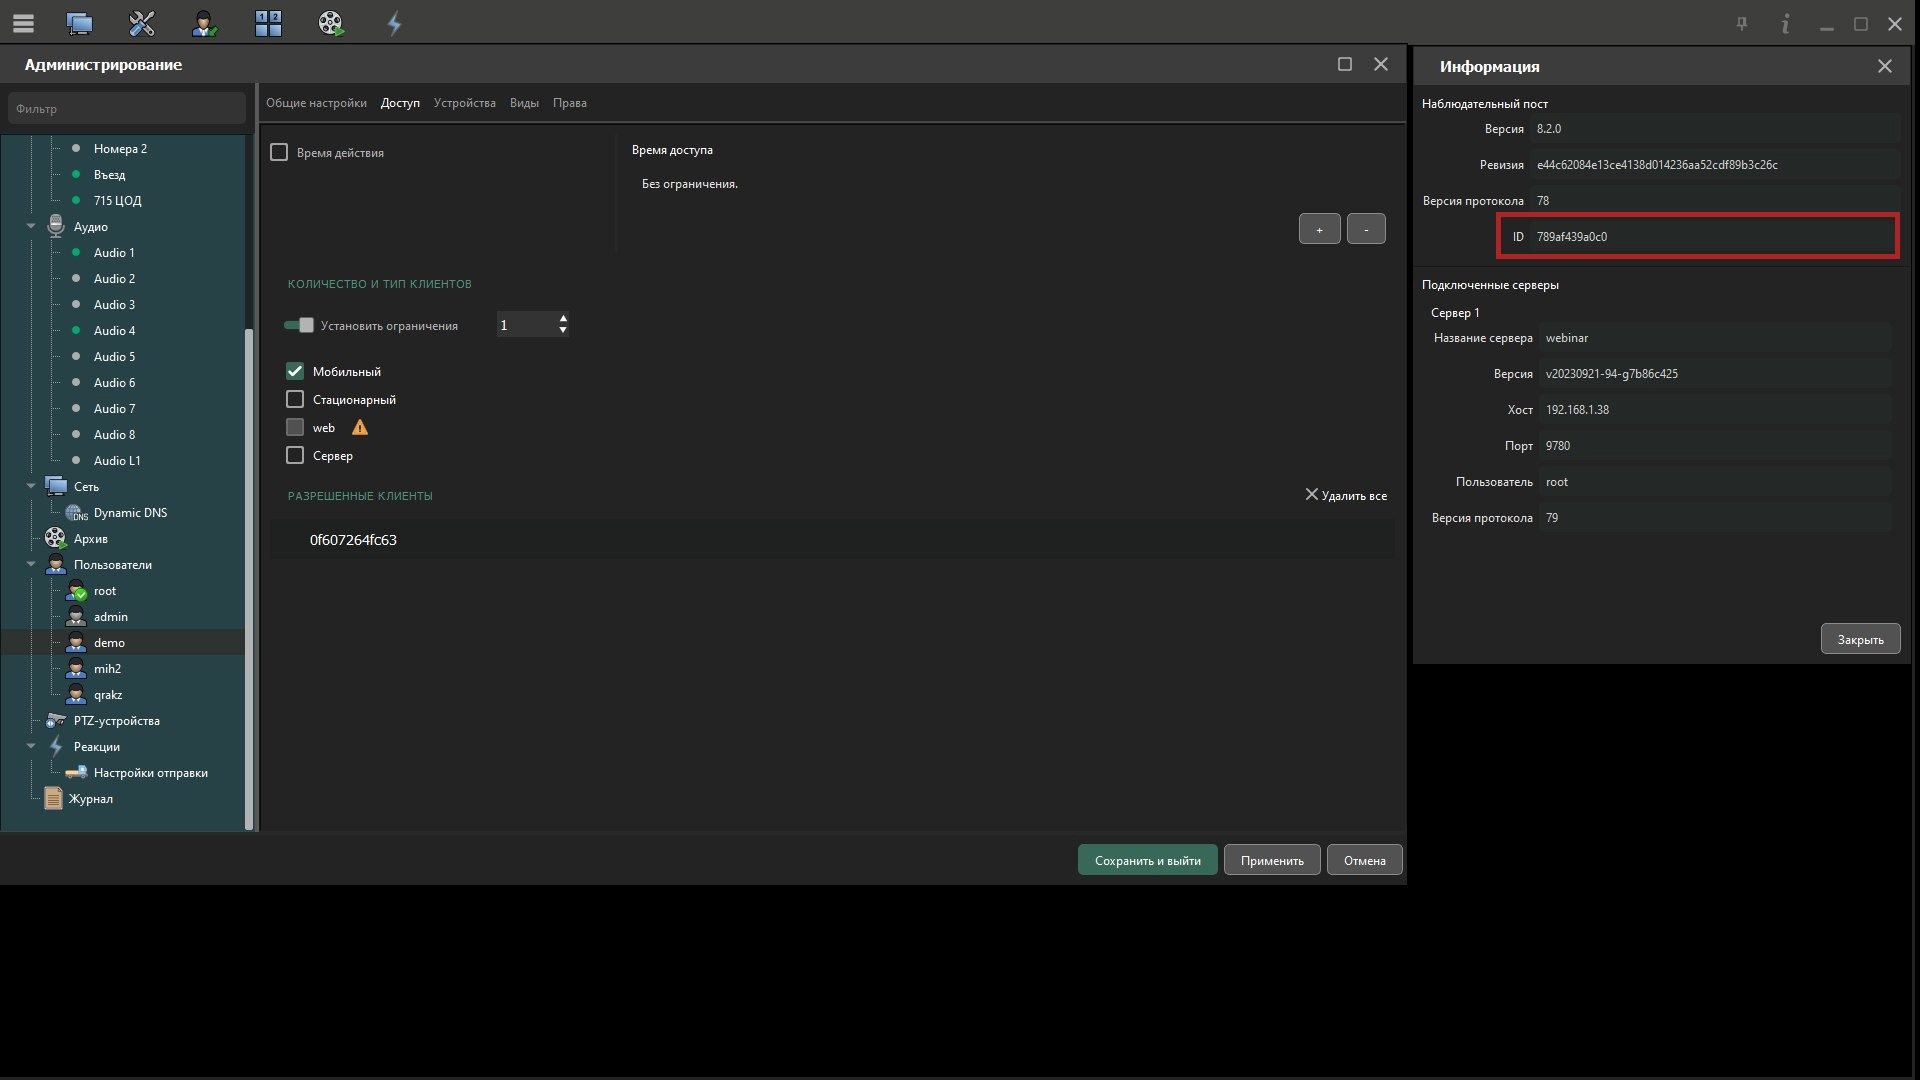This screenshot has height=1080, width=1920.
Task: Click the Сохранить и выйти button
Action: point(1147,860)
